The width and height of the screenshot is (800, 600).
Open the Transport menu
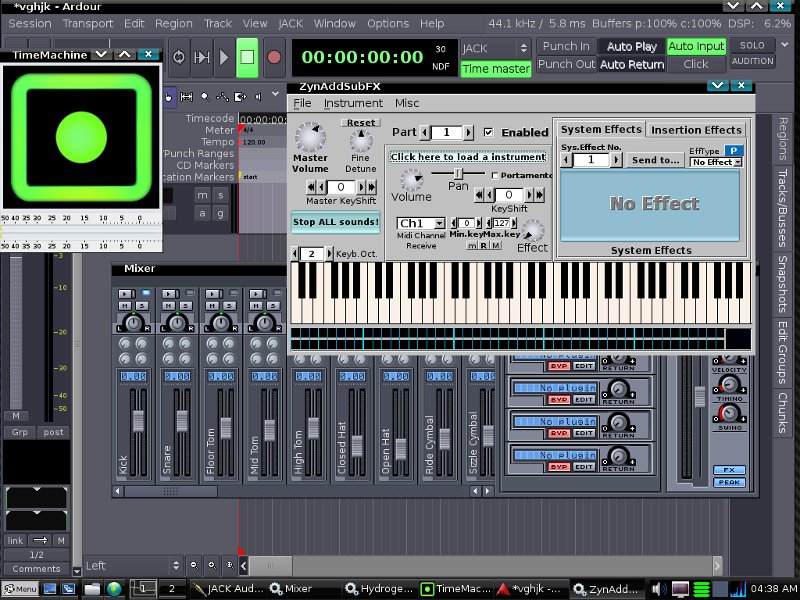[88, 23]
